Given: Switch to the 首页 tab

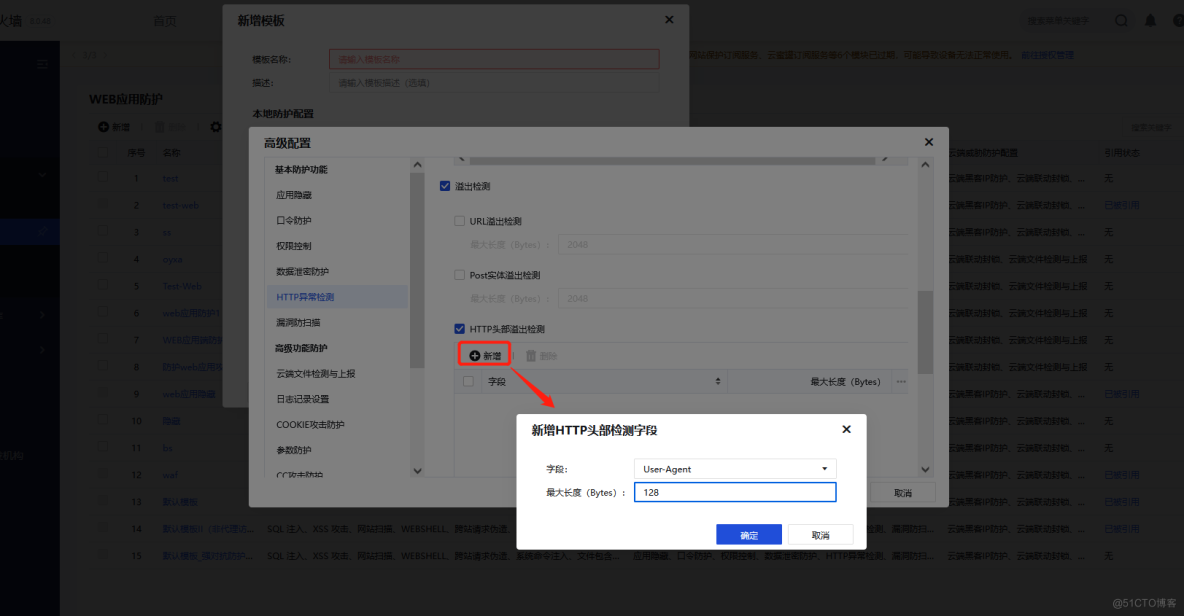Looking at the screenshot, I should point(164,18).
